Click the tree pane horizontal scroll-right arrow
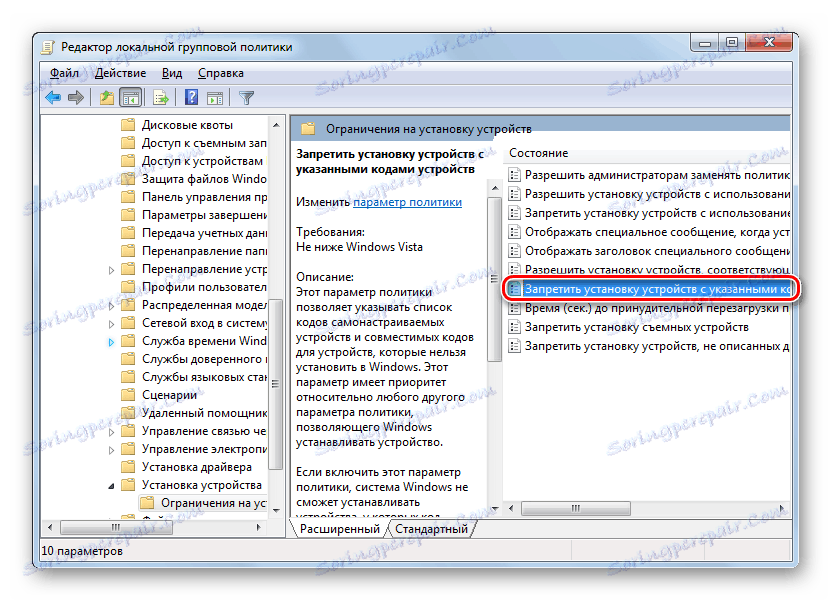Screen dimensions: 832x601 click(x=258, y=527)
